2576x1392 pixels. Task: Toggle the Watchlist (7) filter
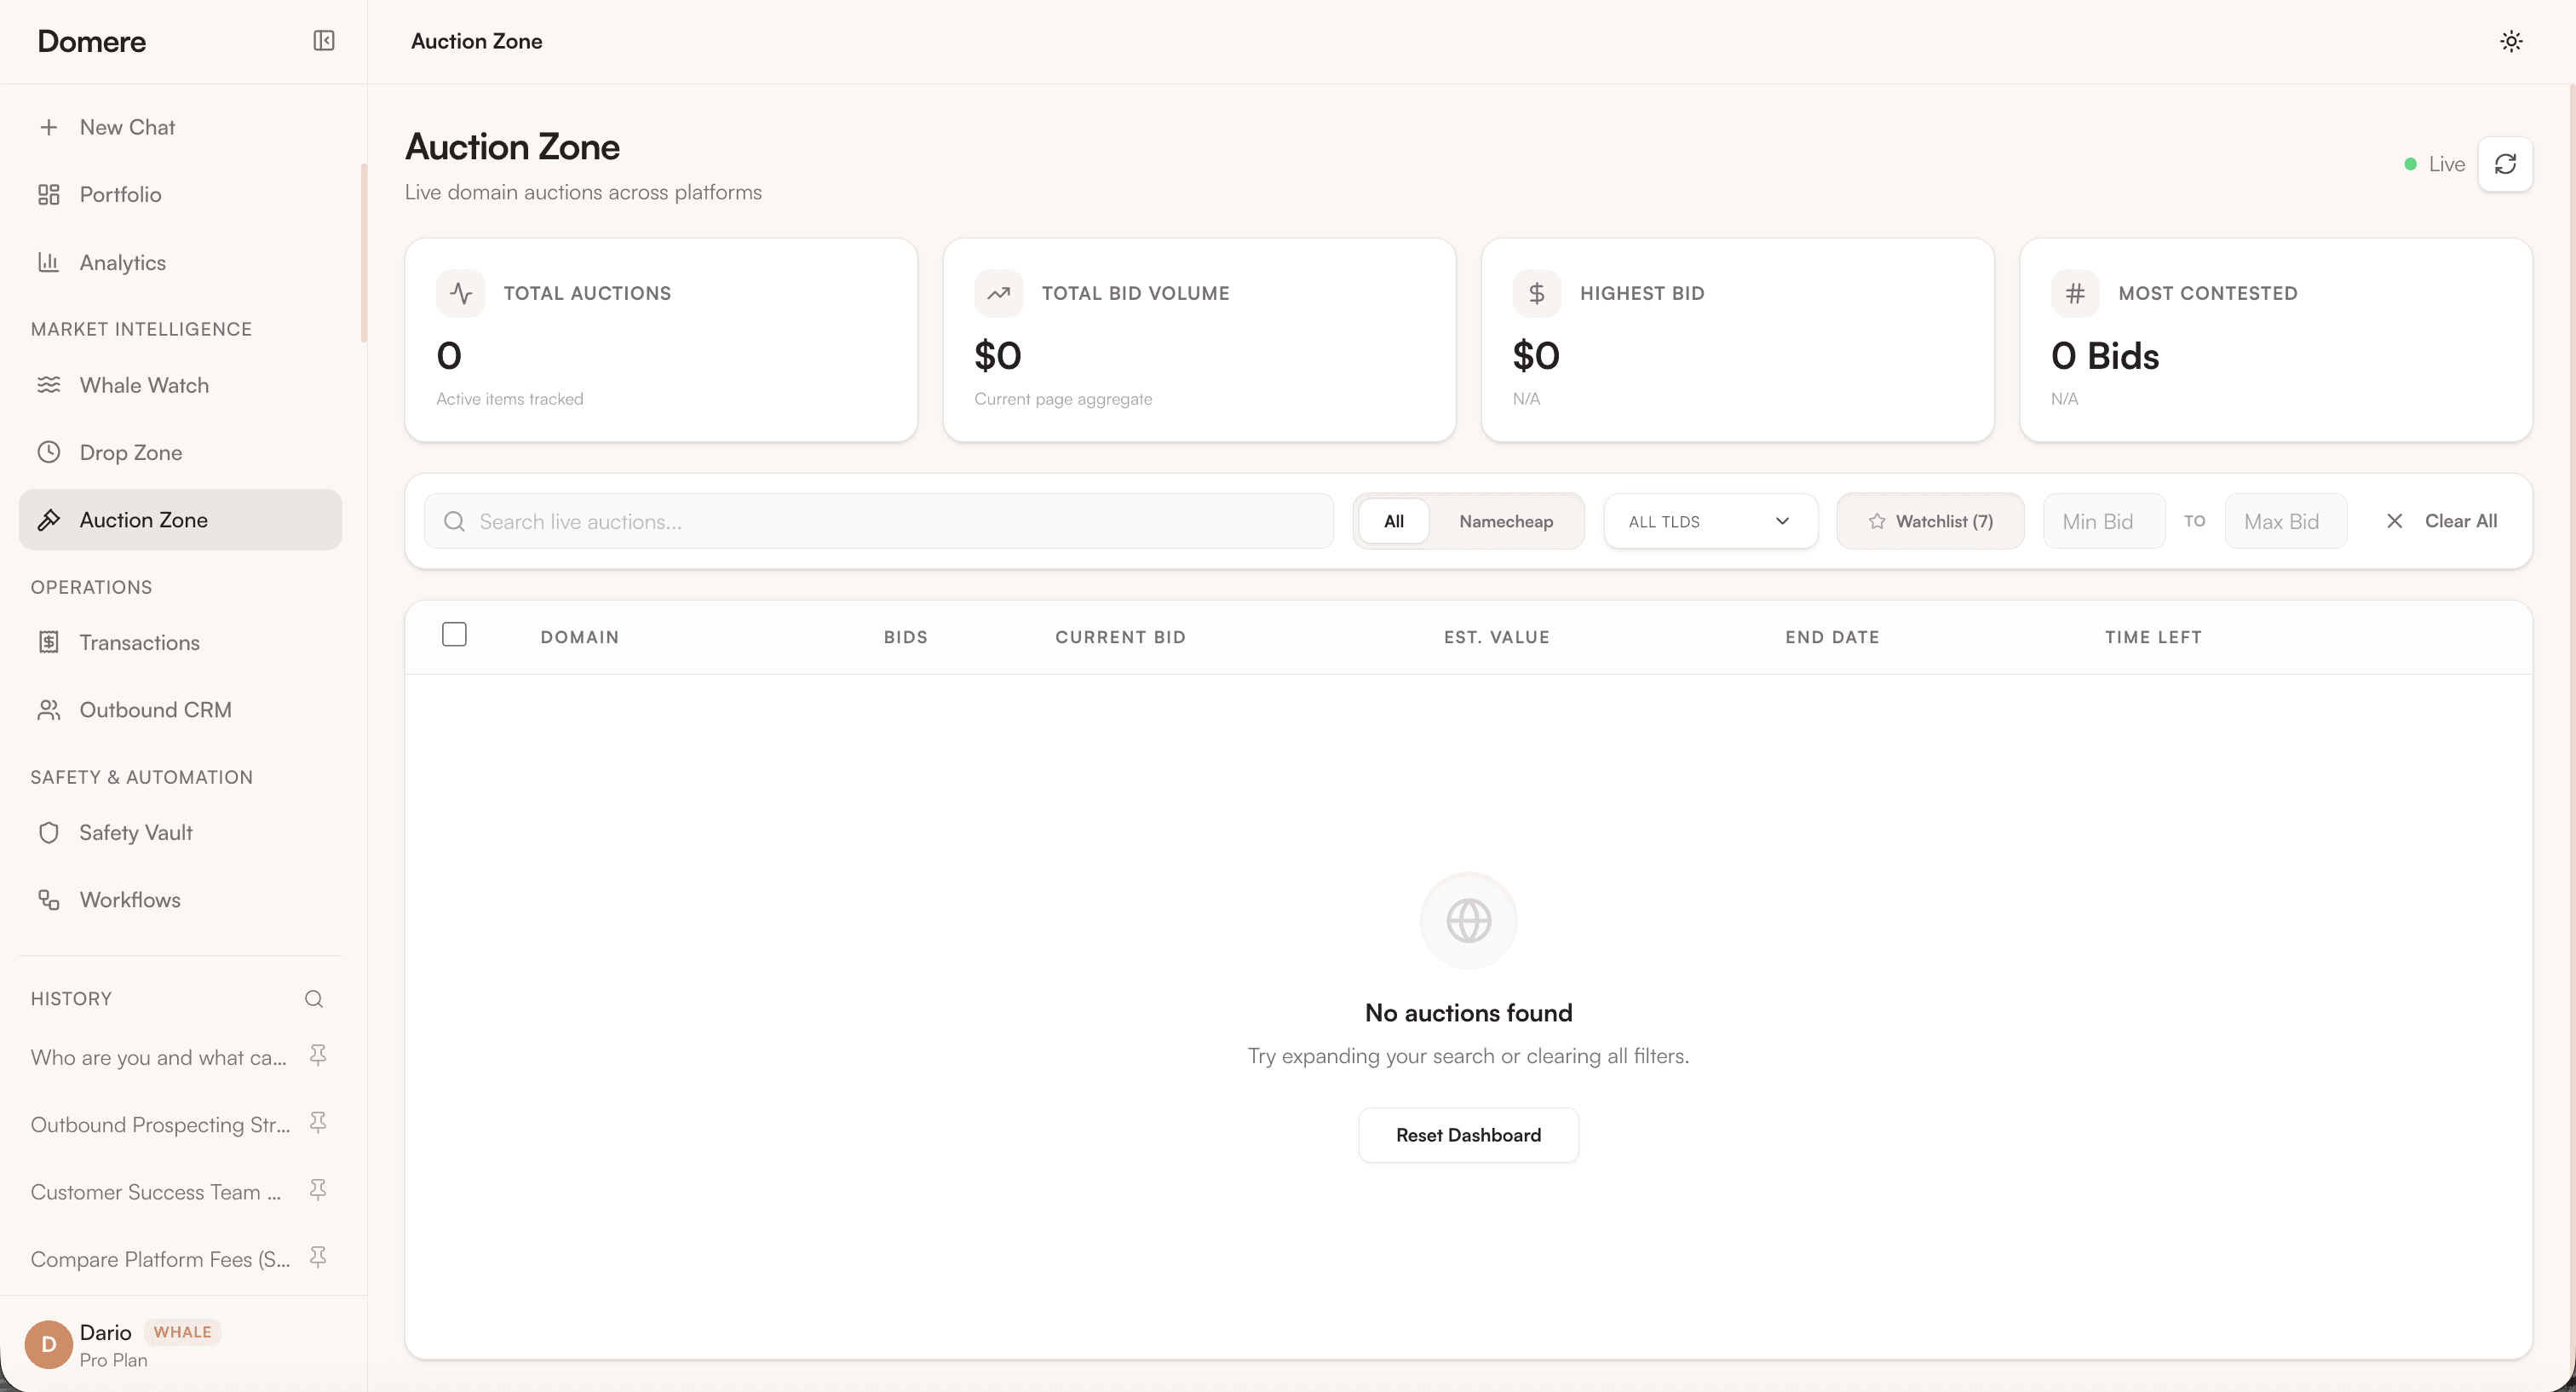(x=1930, y=521)
